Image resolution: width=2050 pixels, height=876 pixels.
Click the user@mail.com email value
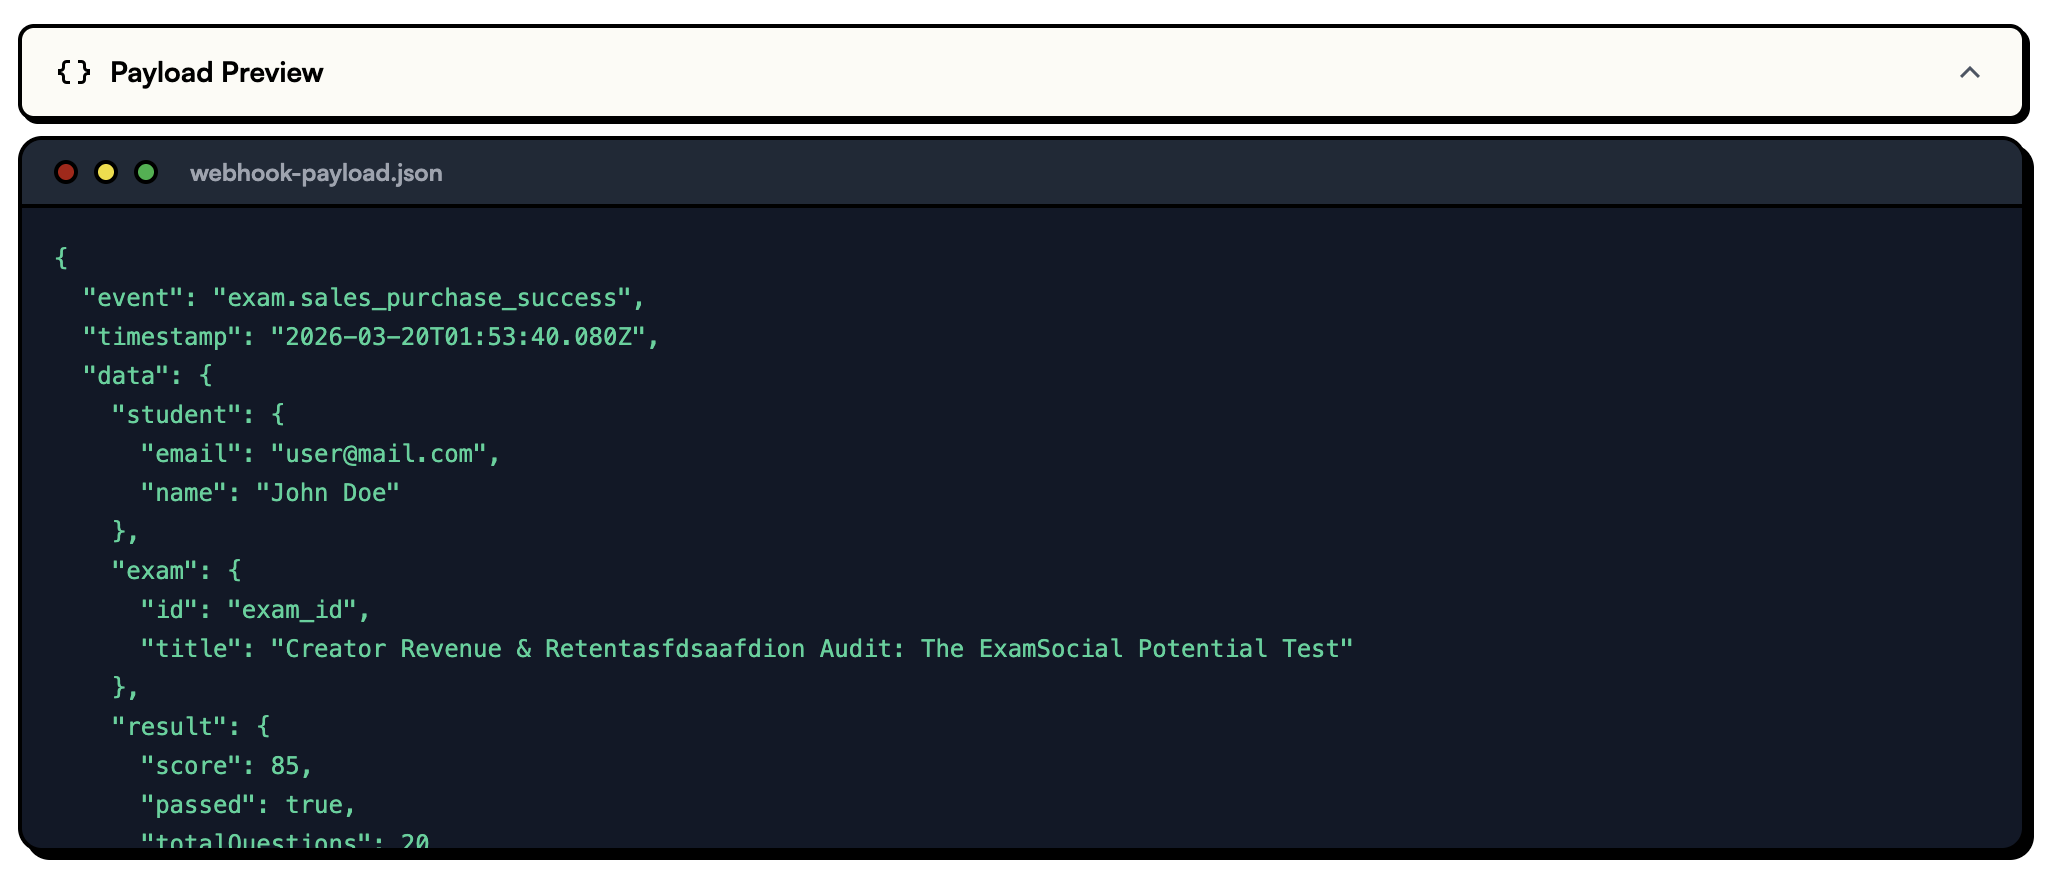point(379,454)
